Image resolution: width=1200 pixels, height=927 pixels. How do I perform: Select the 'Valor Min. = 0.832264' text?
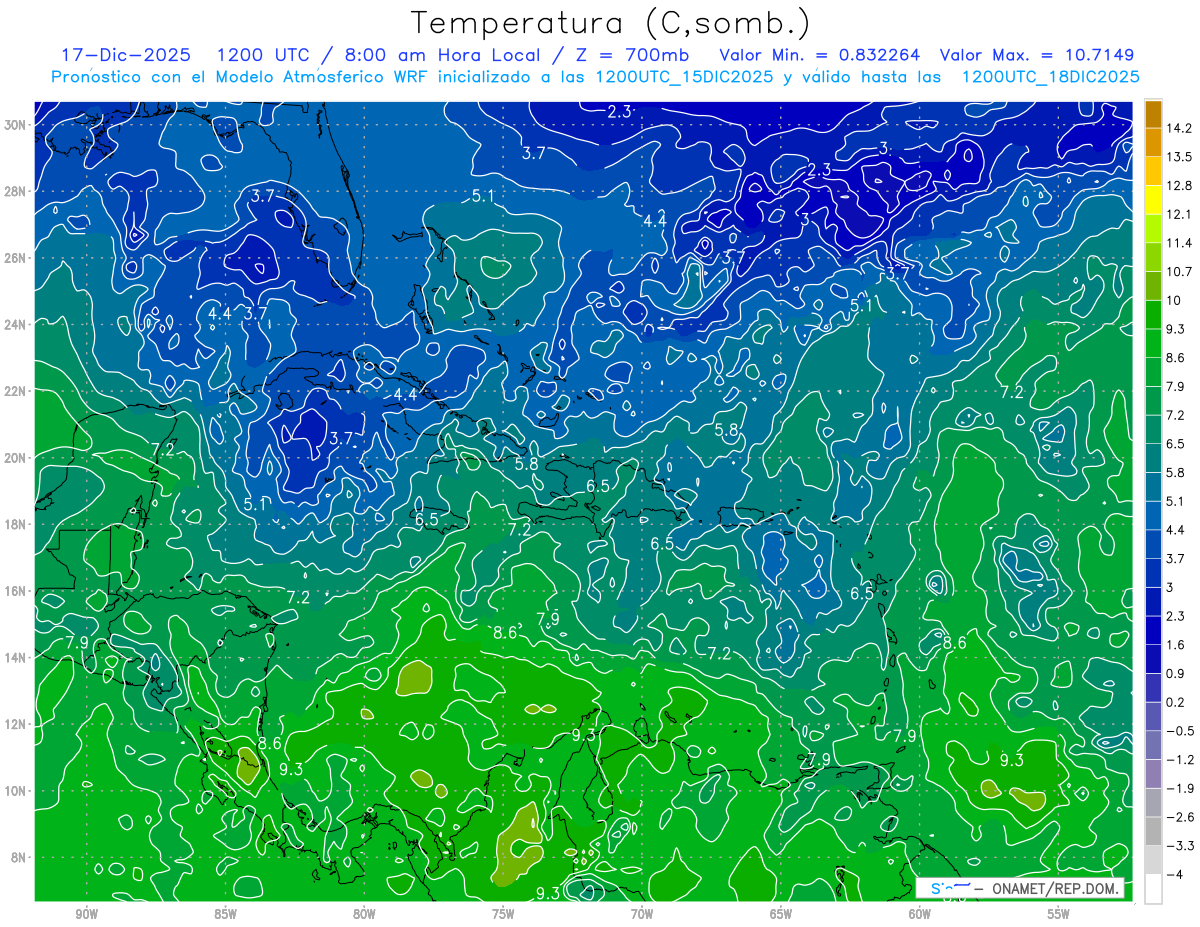coord(819,55)
